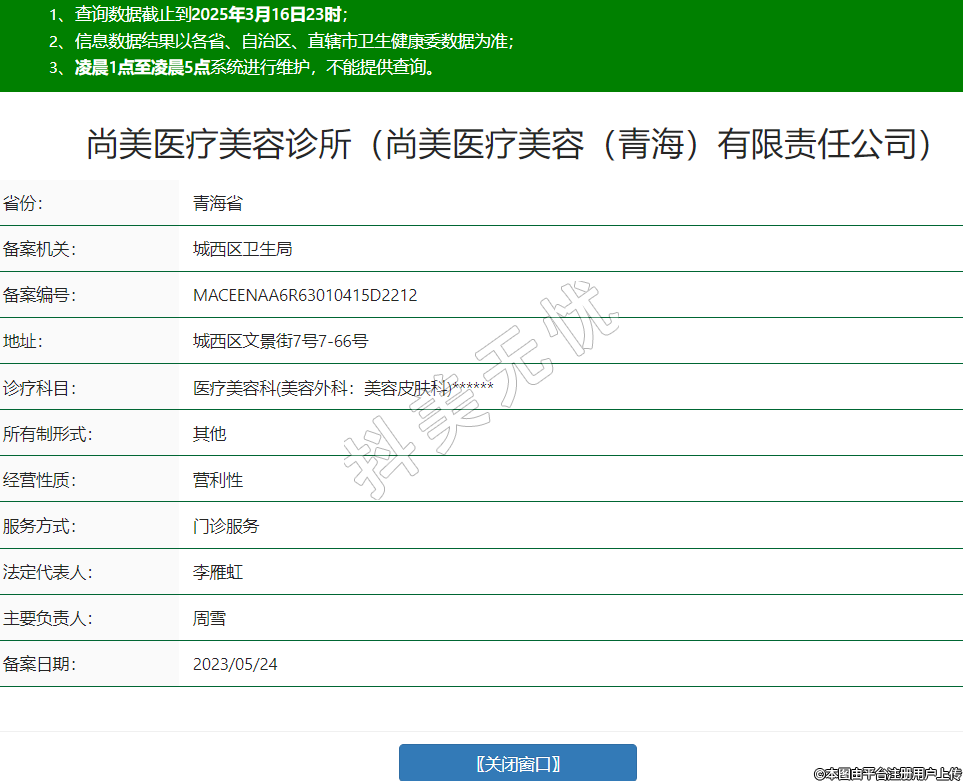Click the clinic title 尚美医疗美容诊所 heading
This screenshot has width=963, height=781.
click(x=510, y=145)
